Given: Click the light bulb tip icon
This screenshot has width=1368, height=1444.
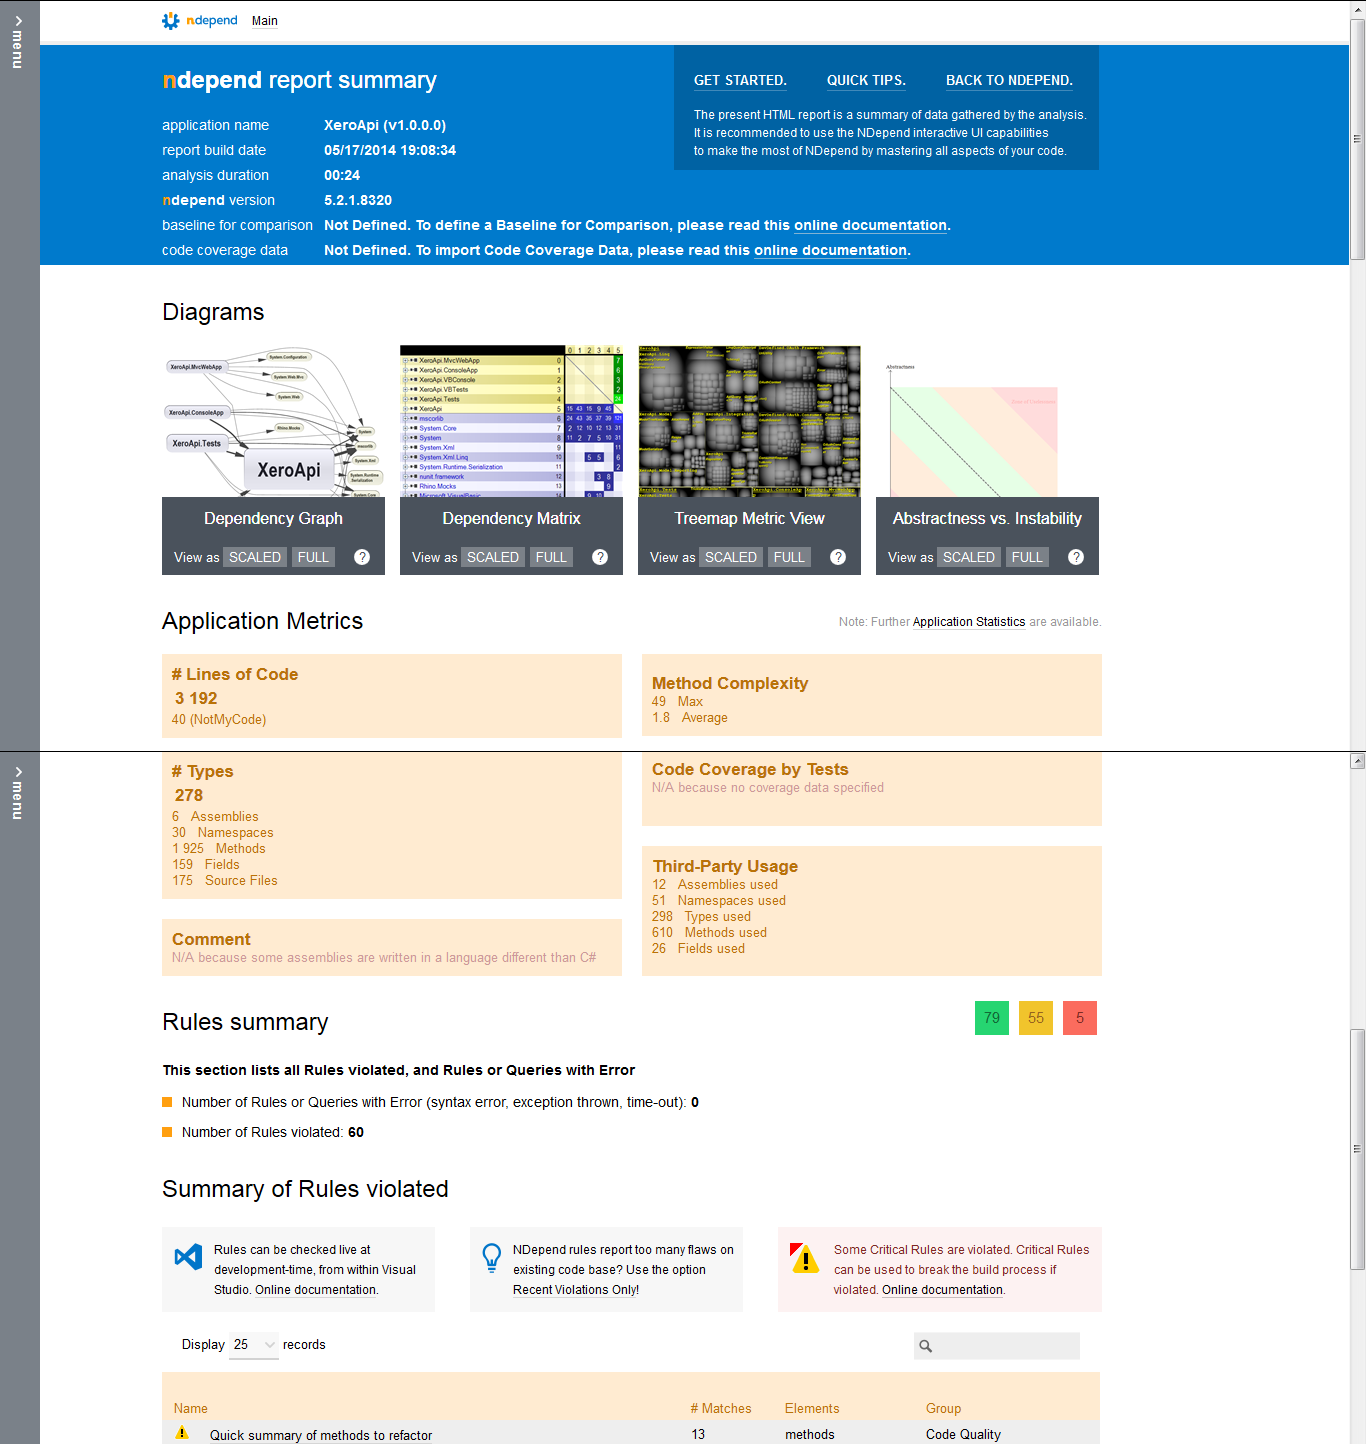Looking at the screenshot, I should (492, 1257).
